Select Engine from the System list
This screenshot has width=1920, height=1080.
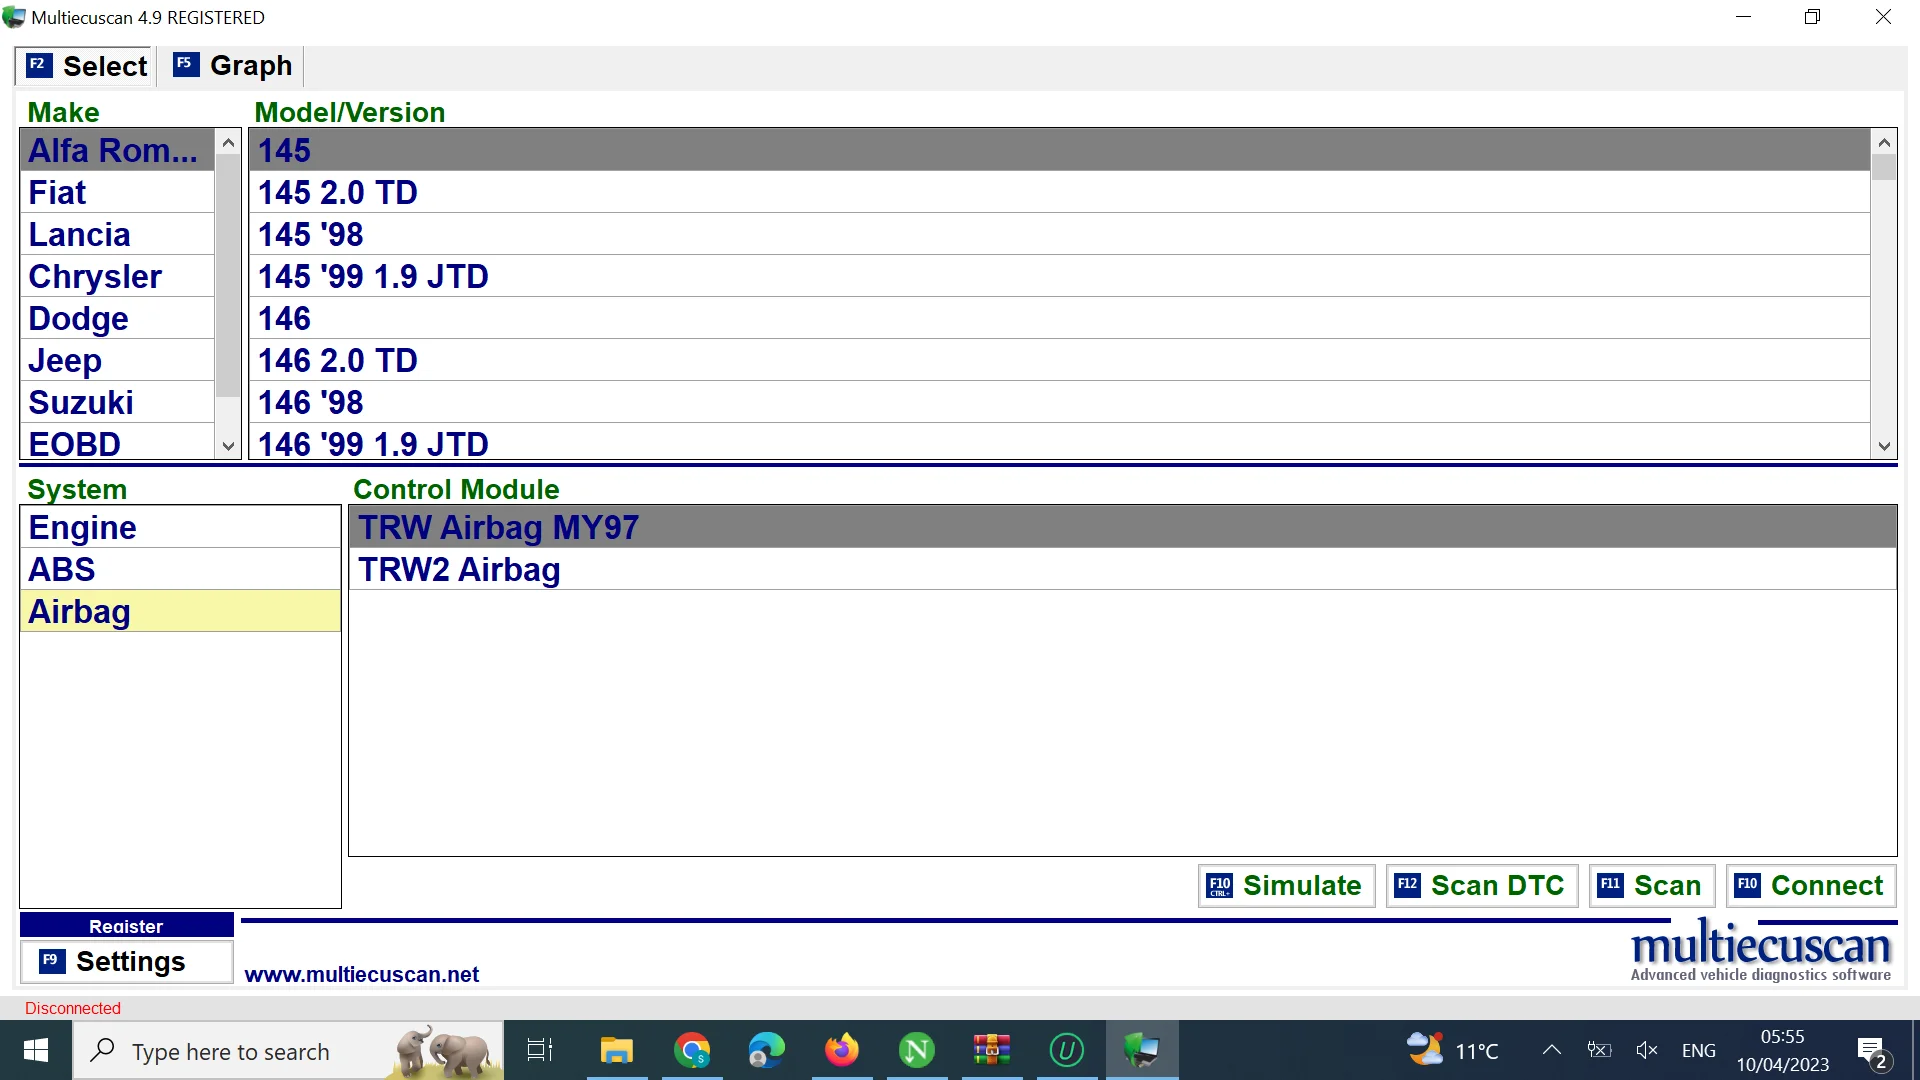pos(82,526)
